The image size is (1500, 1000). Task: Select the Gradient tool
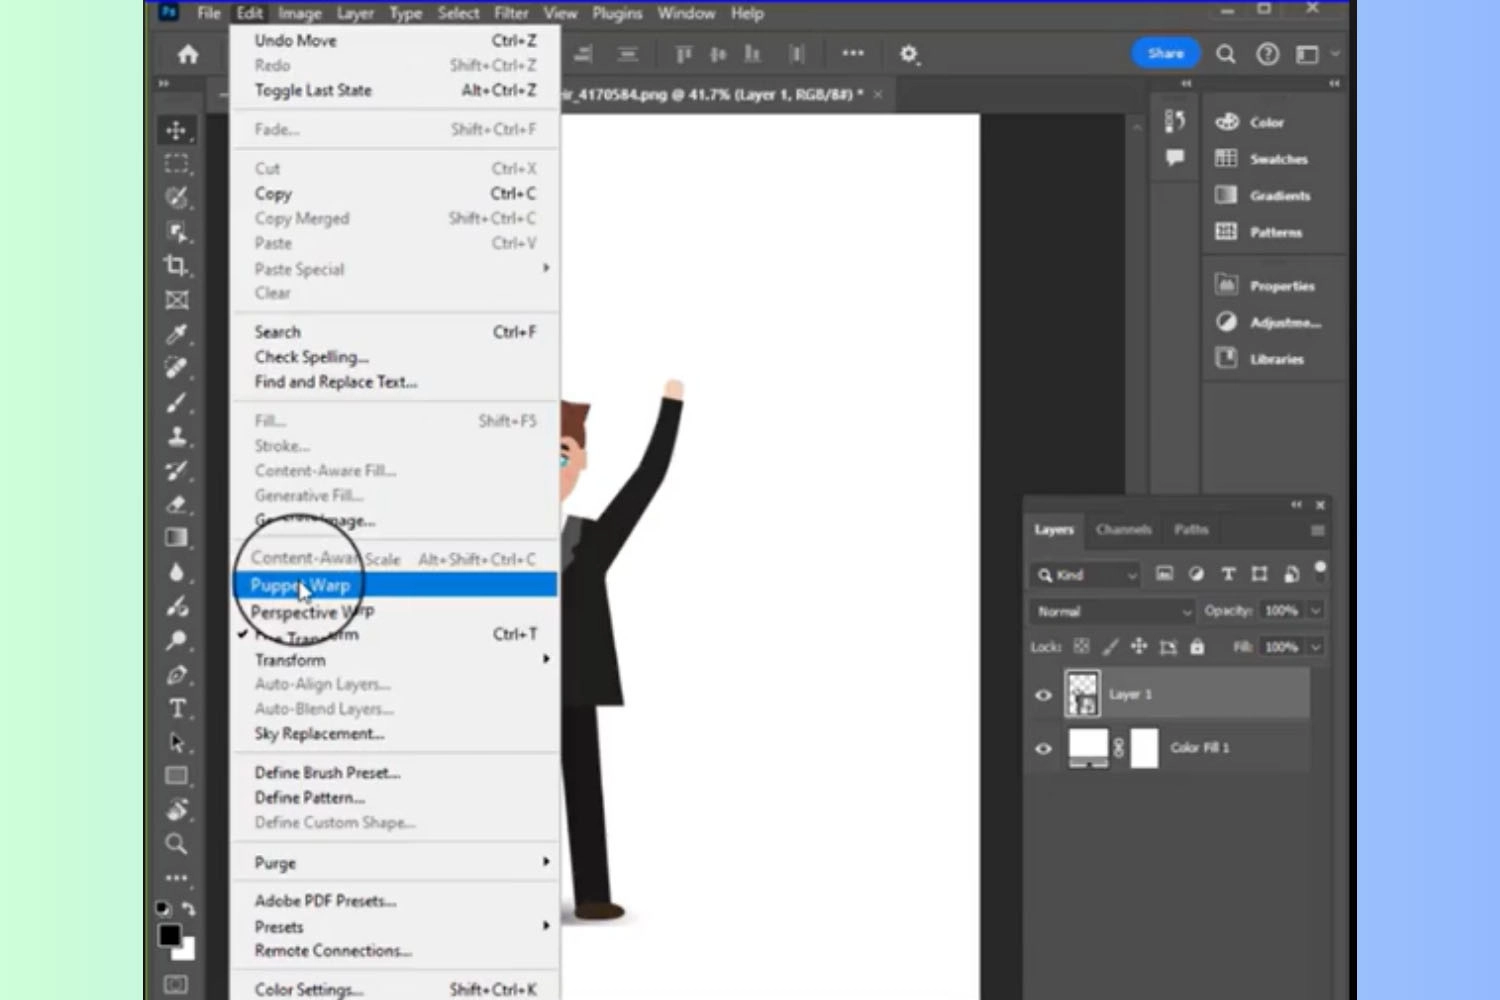(177, 539)
